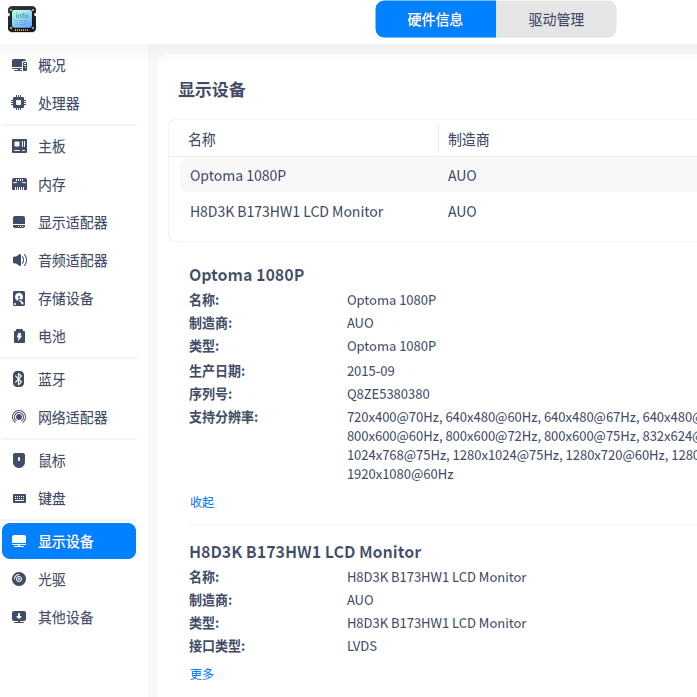Open the 音频适配器 sidebar entry
Image resolution: width=697 pixels, height=697 pixels.
coord(69,260)
